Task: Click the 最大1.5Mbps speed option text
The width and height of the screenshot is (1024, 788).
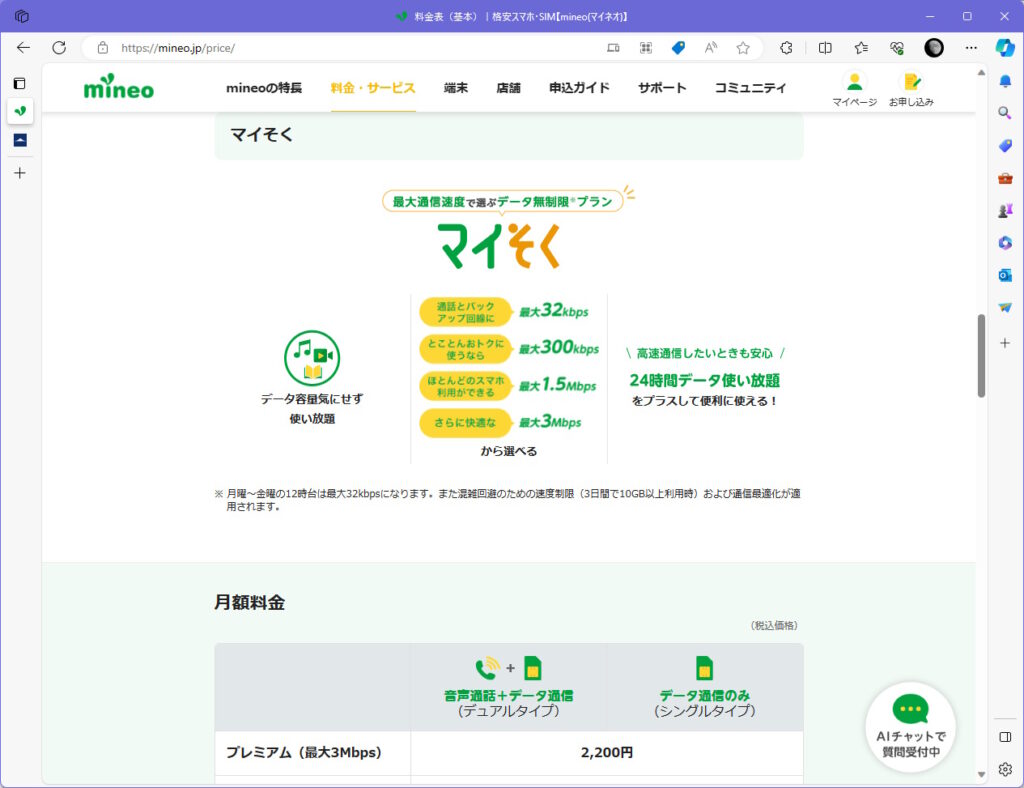Action: click(x=558, y=385)
